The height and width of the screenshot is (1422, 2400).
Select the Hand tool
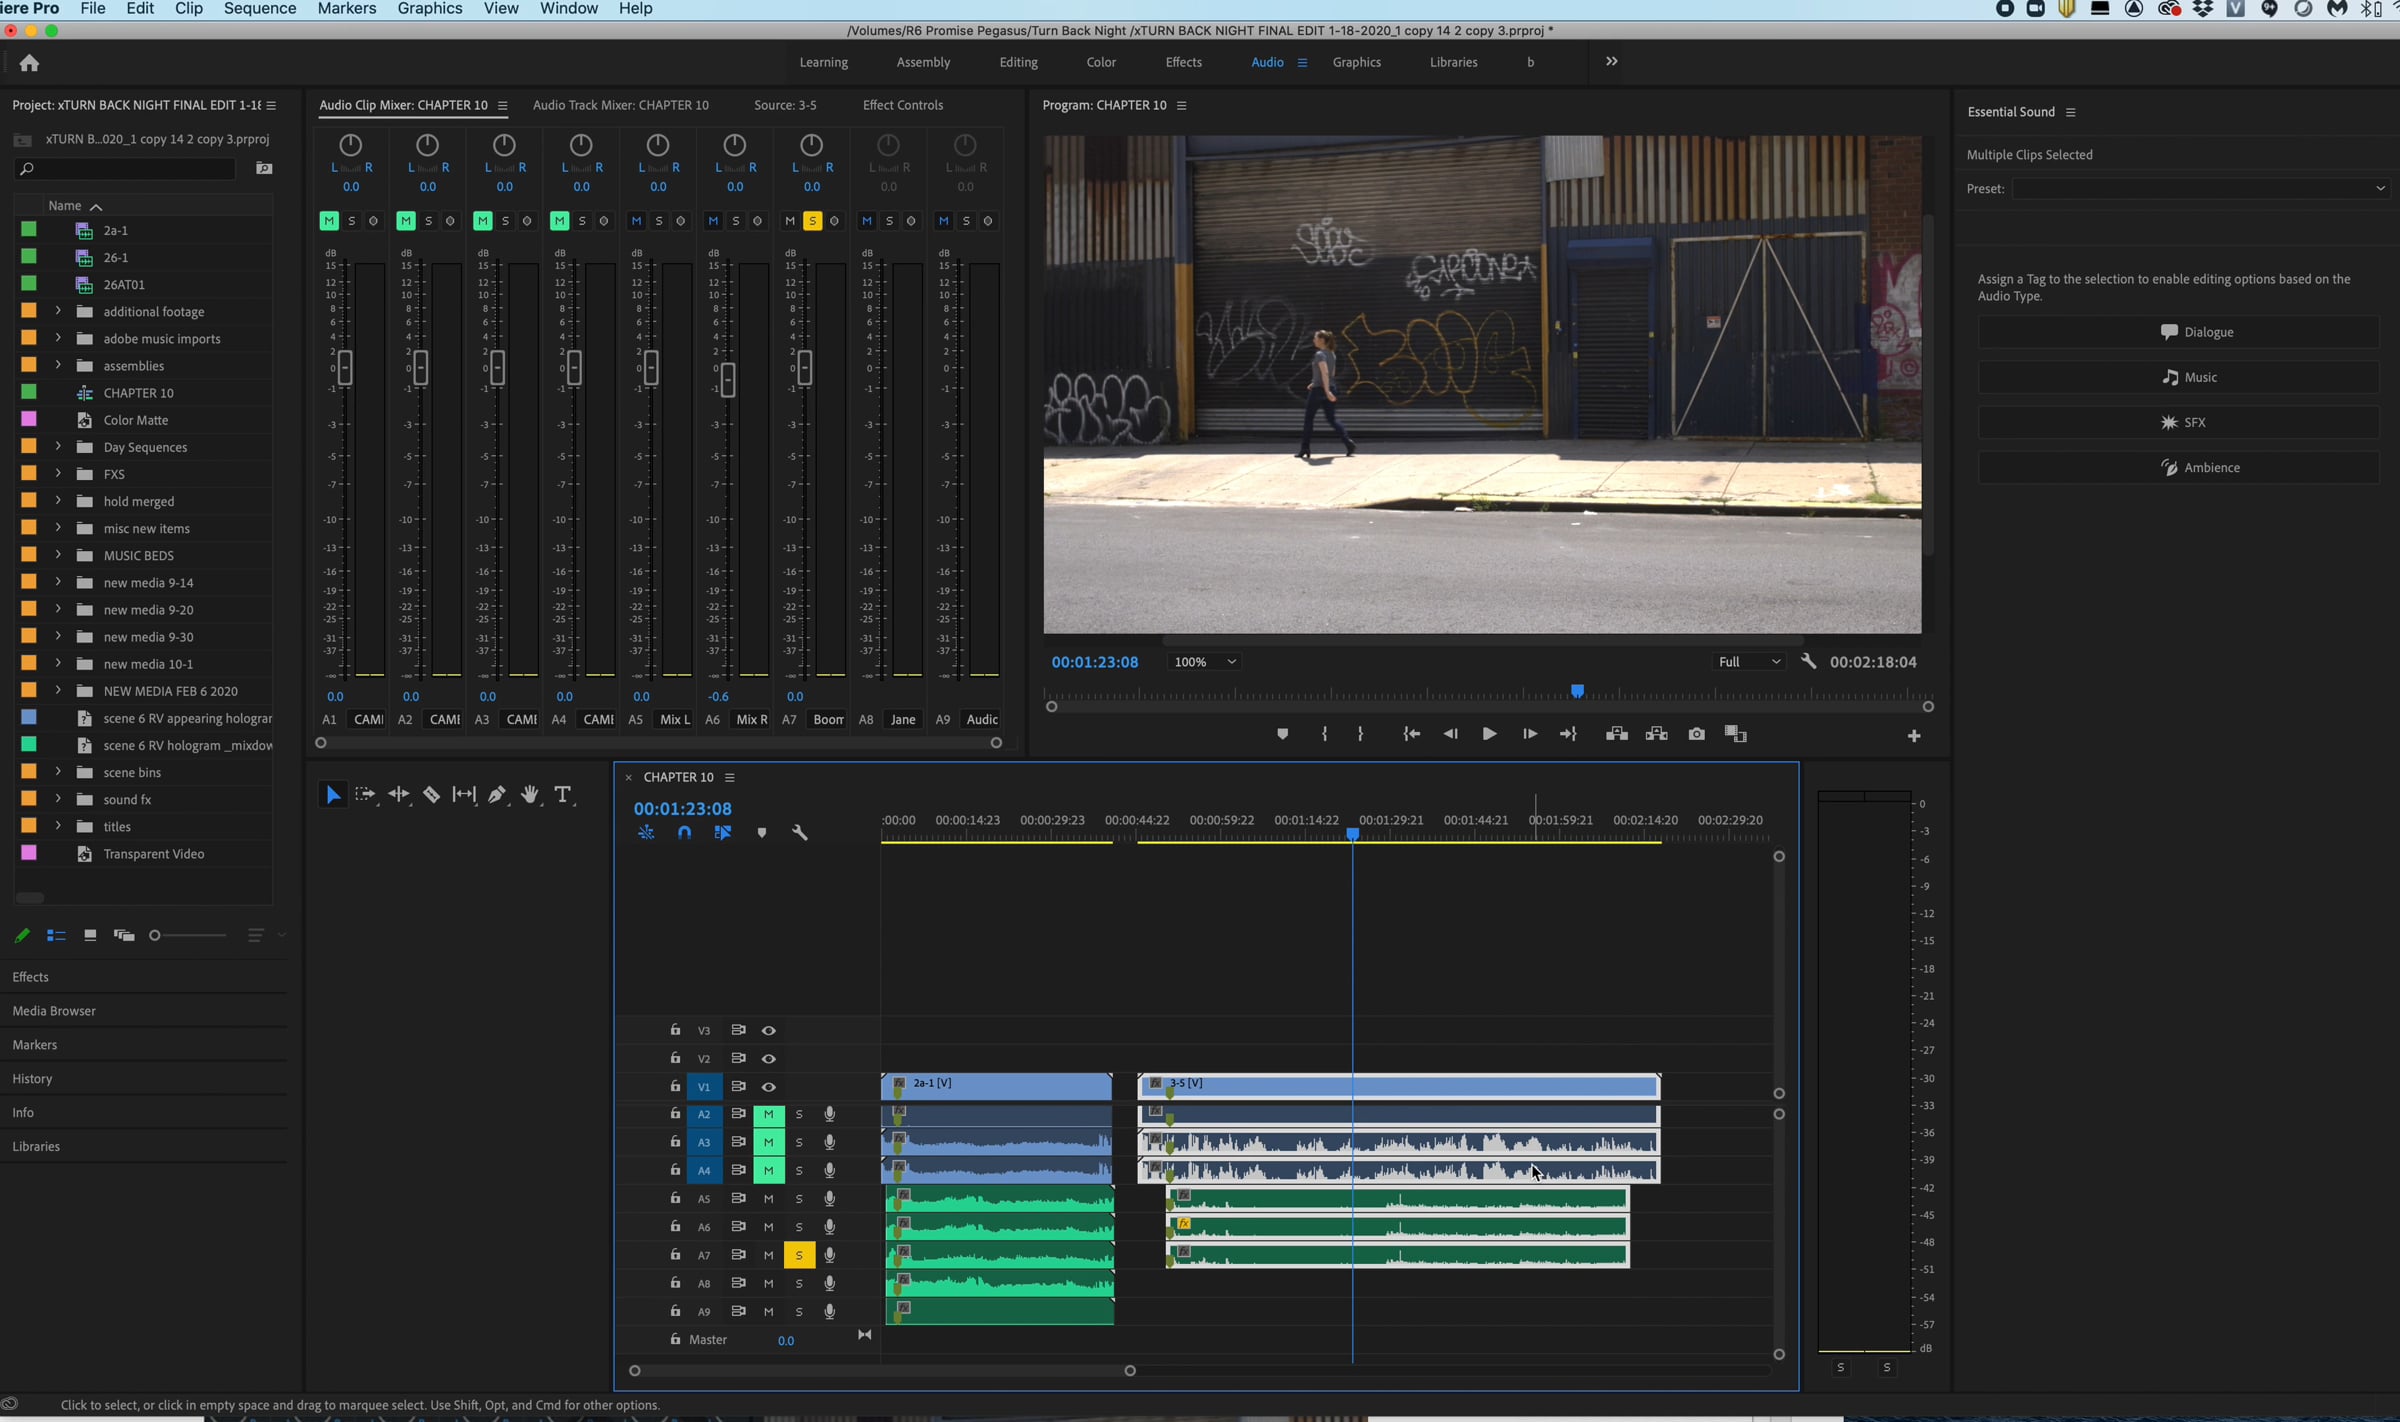pyautogui.click(x=530, y=794)
